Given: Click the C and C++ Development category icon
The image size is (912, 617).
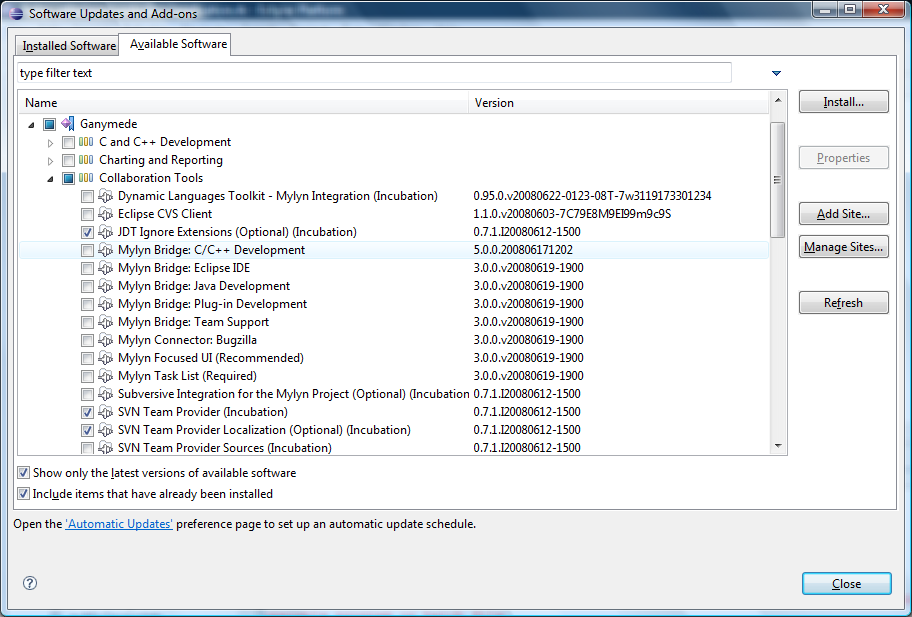Looking at the screenshot, I should pyautogui.click(x=86, y=142).
